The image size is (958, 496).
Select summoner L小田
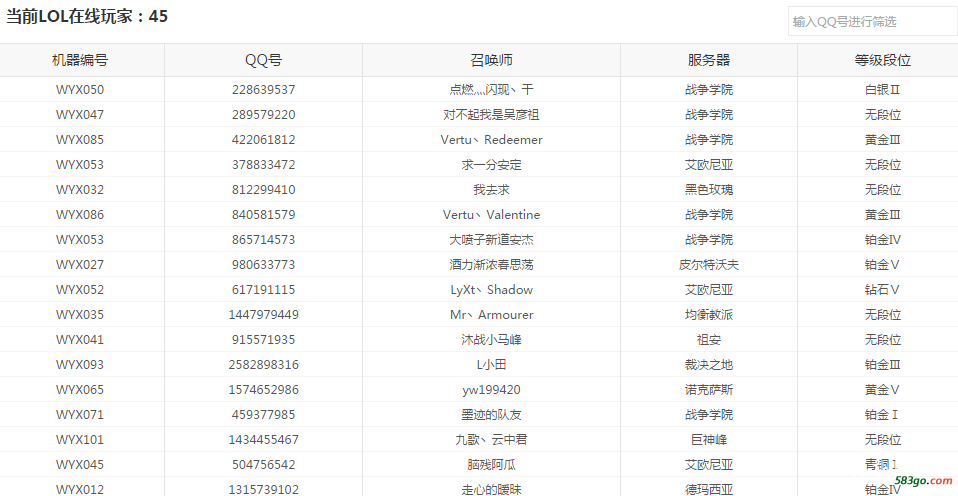coord(491,365)
